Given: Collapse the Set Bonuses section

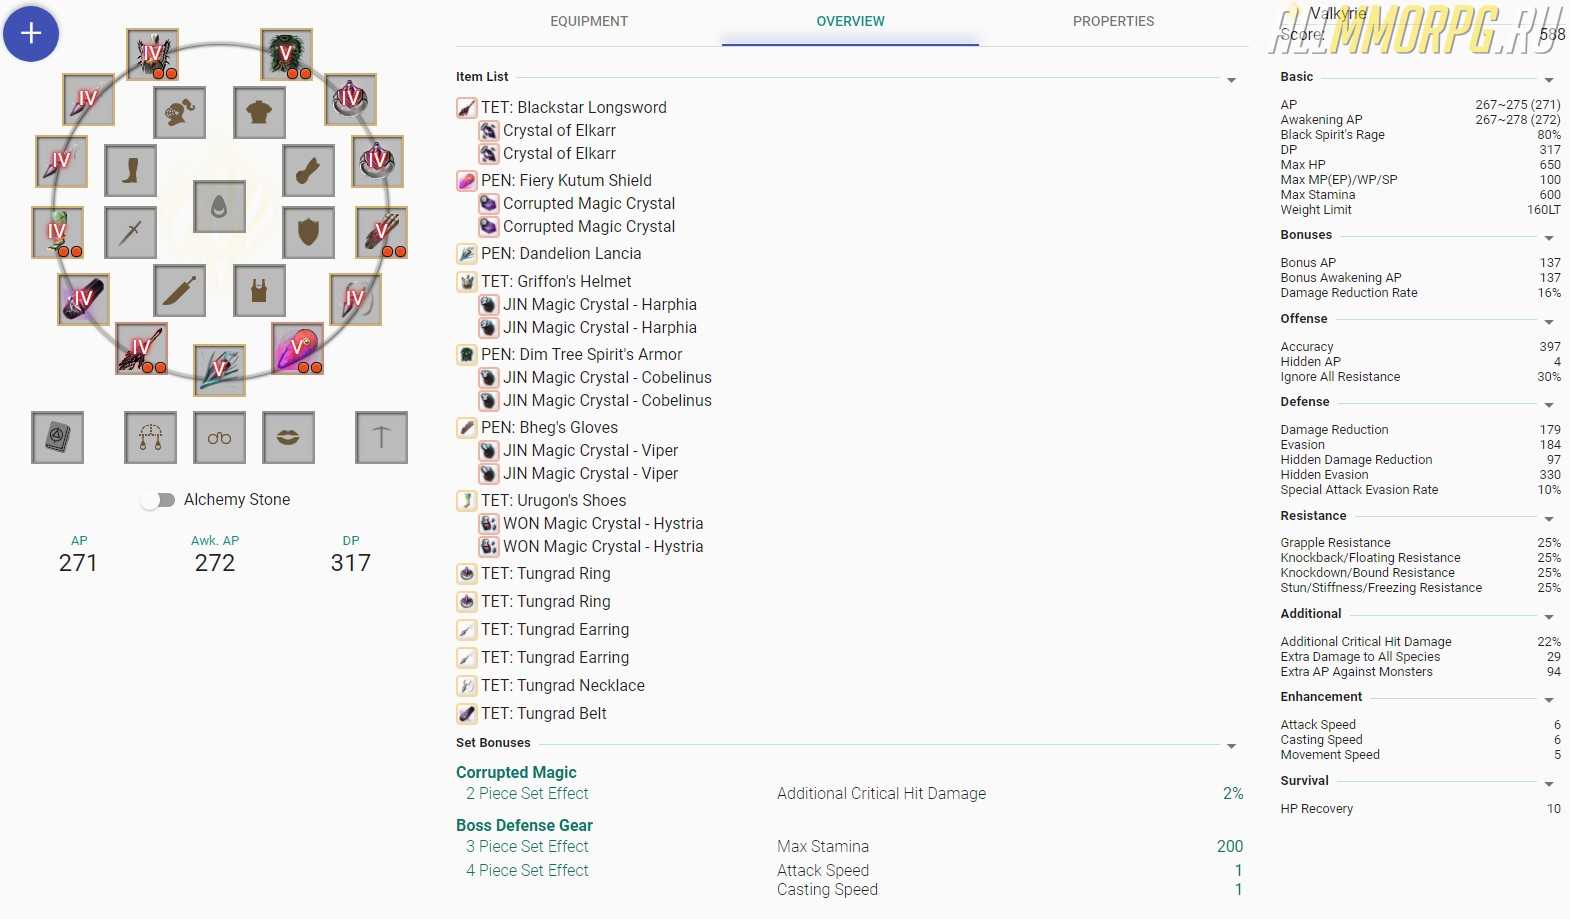Looking at the screenshot, I should (x=1231, y=746).
